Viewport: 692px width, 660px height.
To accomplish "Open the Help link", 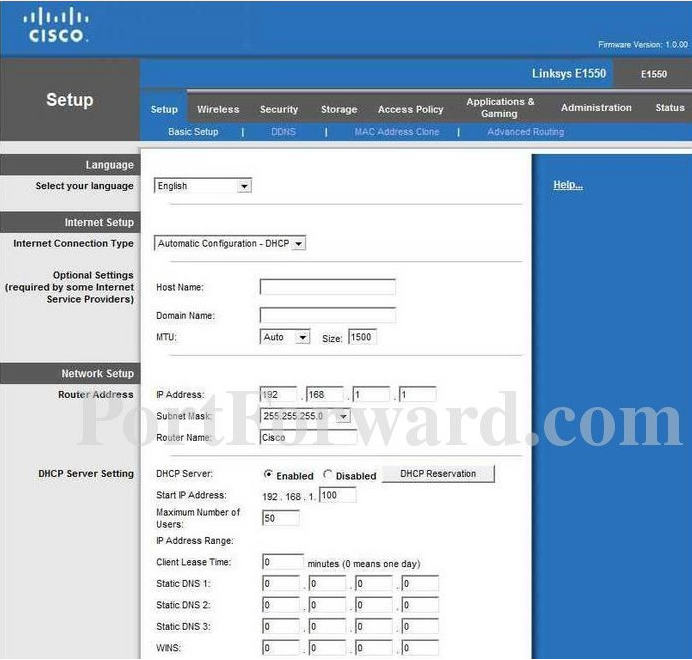I will click(x=568, y=185).
